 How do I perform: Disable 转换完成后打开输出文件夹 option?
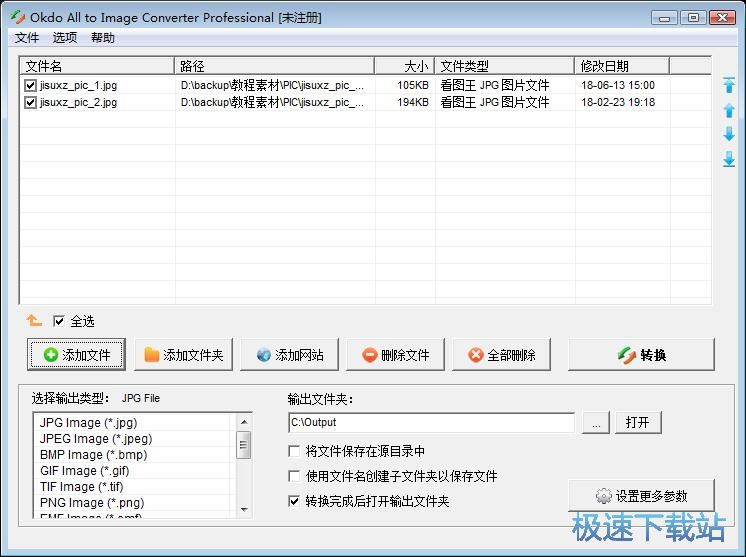click(294, 501)
